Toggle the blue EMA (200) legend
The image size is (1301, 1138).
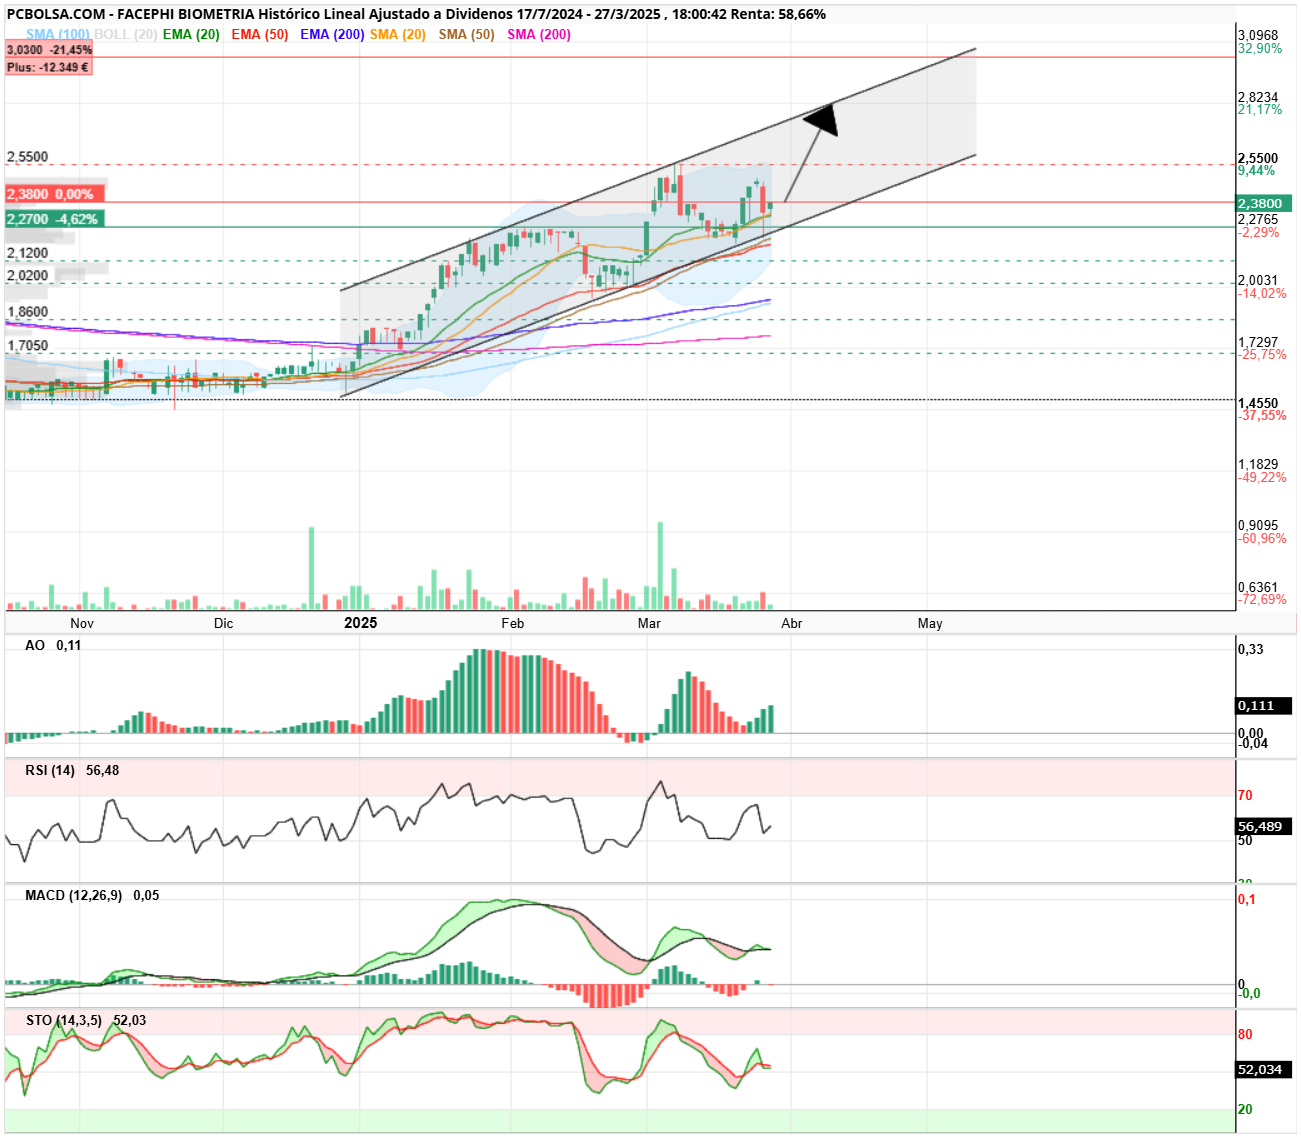(x=332, y=34)
